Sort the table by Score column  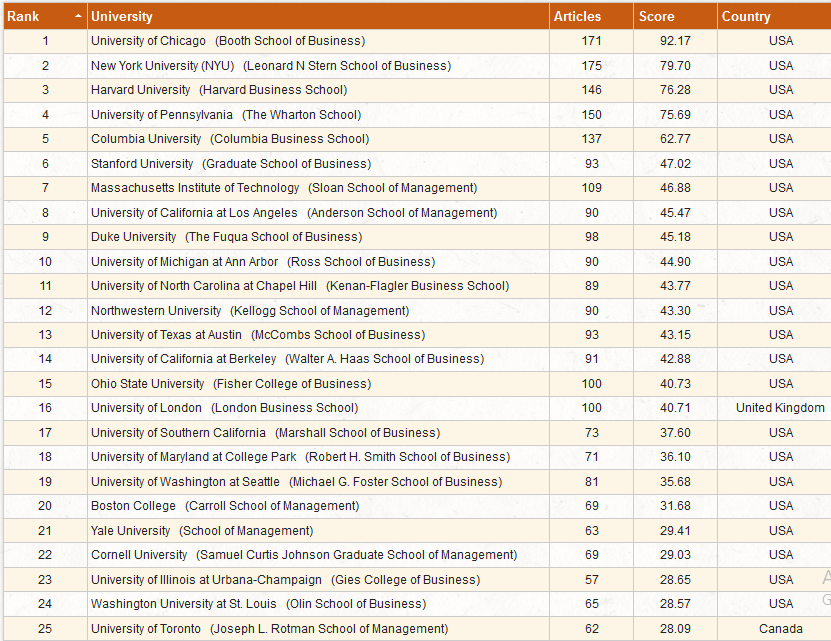click(x=656, y=16)
